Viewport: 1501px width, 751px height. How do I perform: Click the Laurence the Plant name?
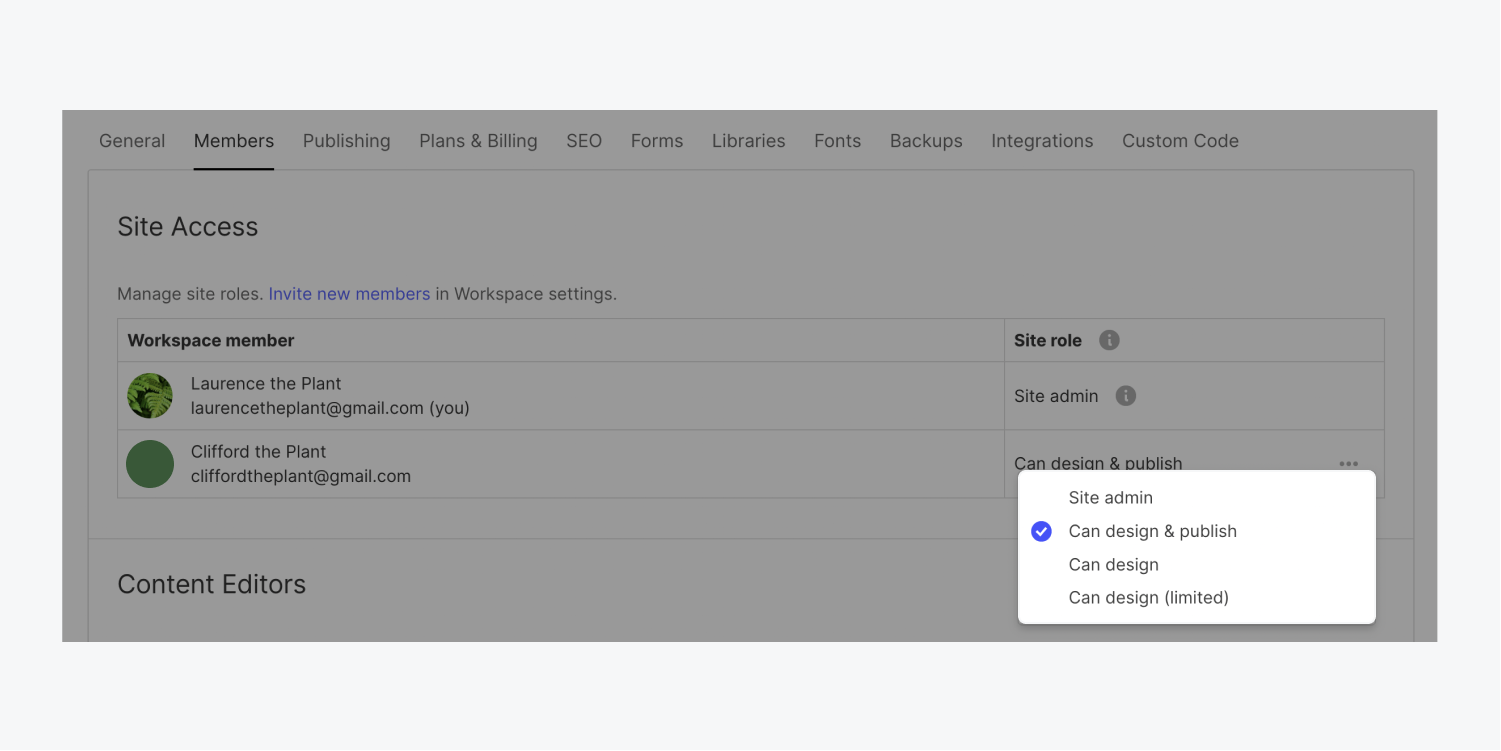coord(266,384)
